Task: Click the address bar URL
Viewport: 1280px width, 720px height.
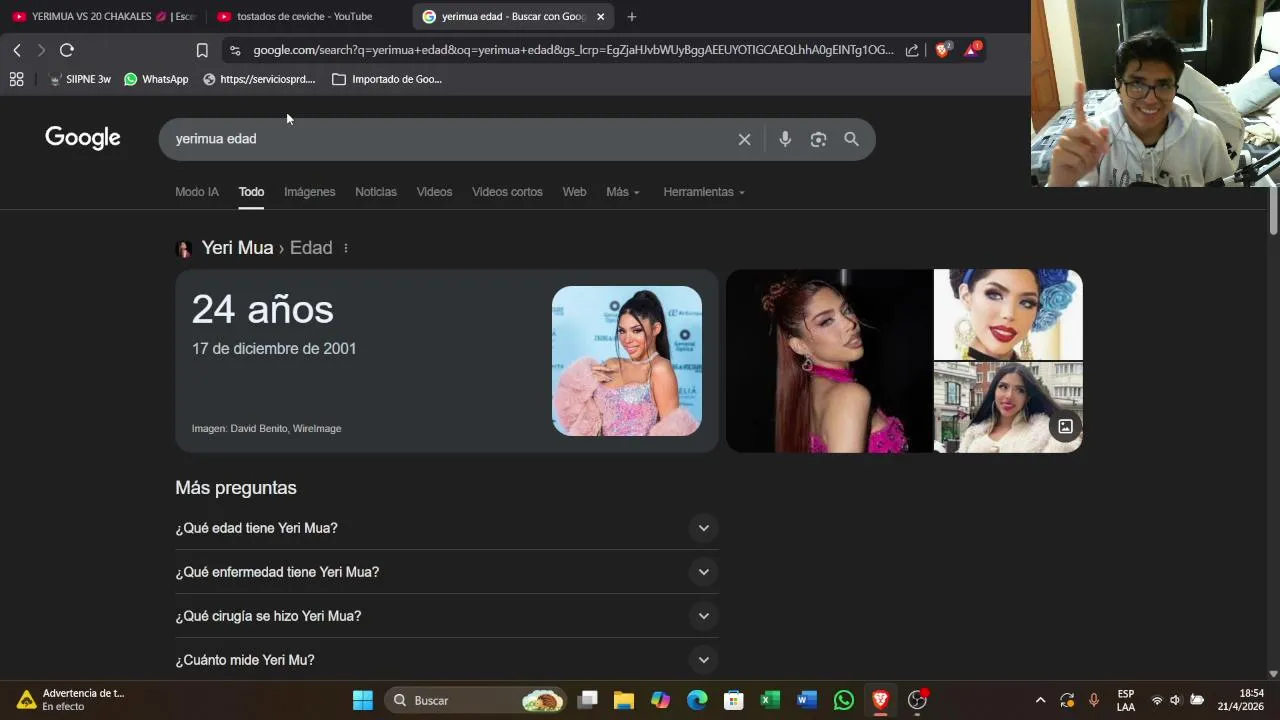Action: point(573,50)
